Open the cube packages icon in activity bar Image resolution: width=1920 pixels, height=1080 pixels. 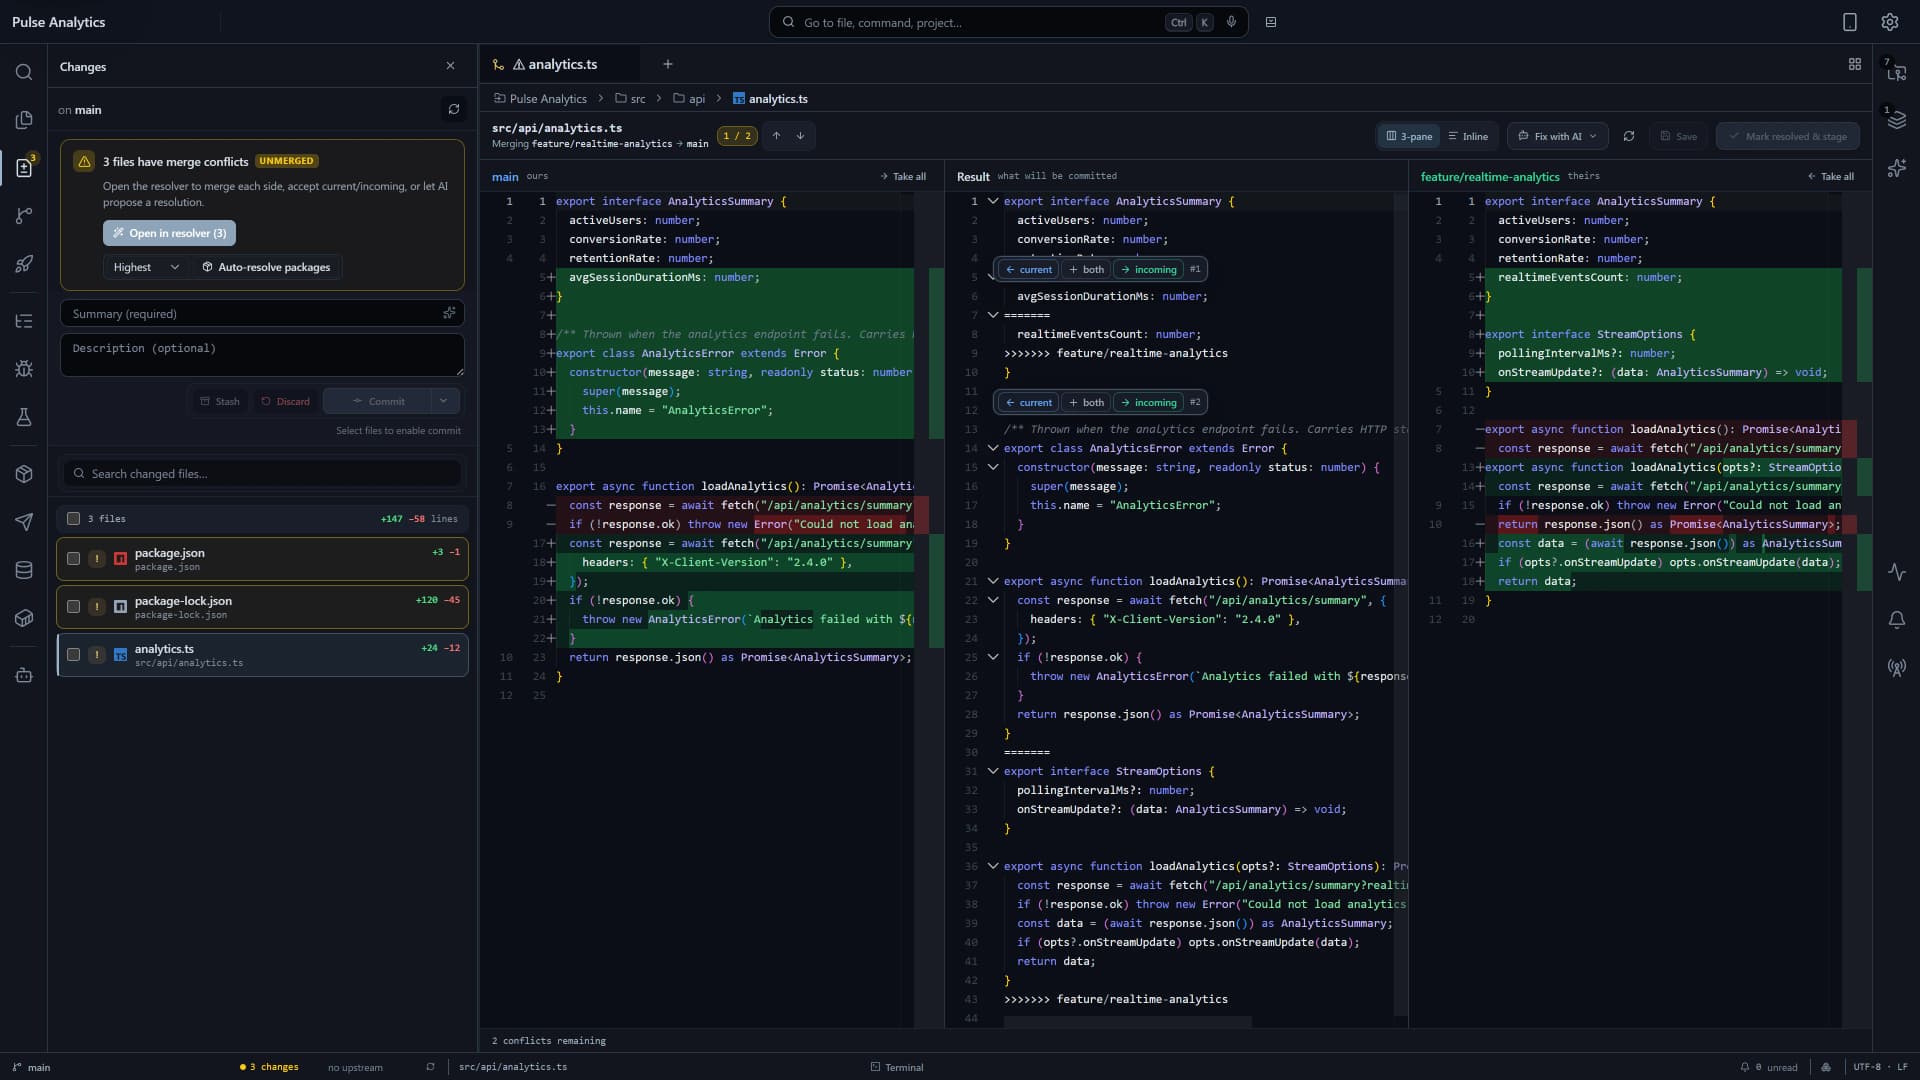24,474
